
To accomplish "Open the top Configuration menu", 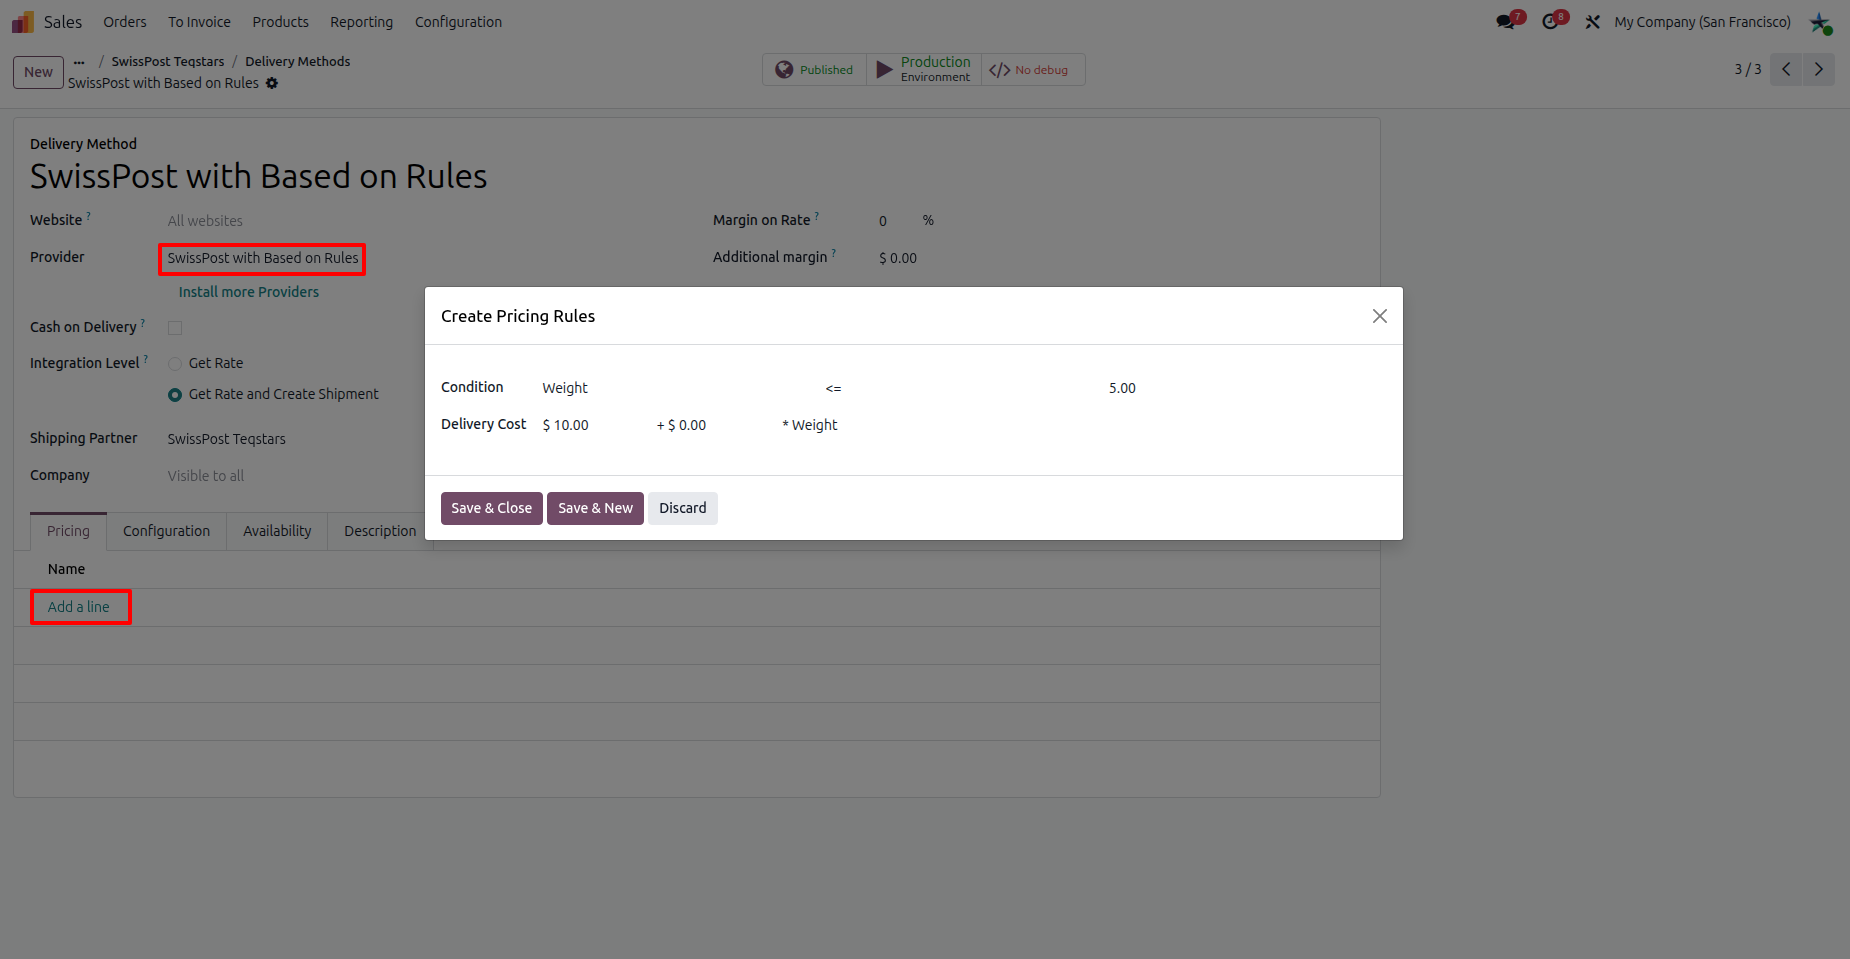I will click(458, 22).
